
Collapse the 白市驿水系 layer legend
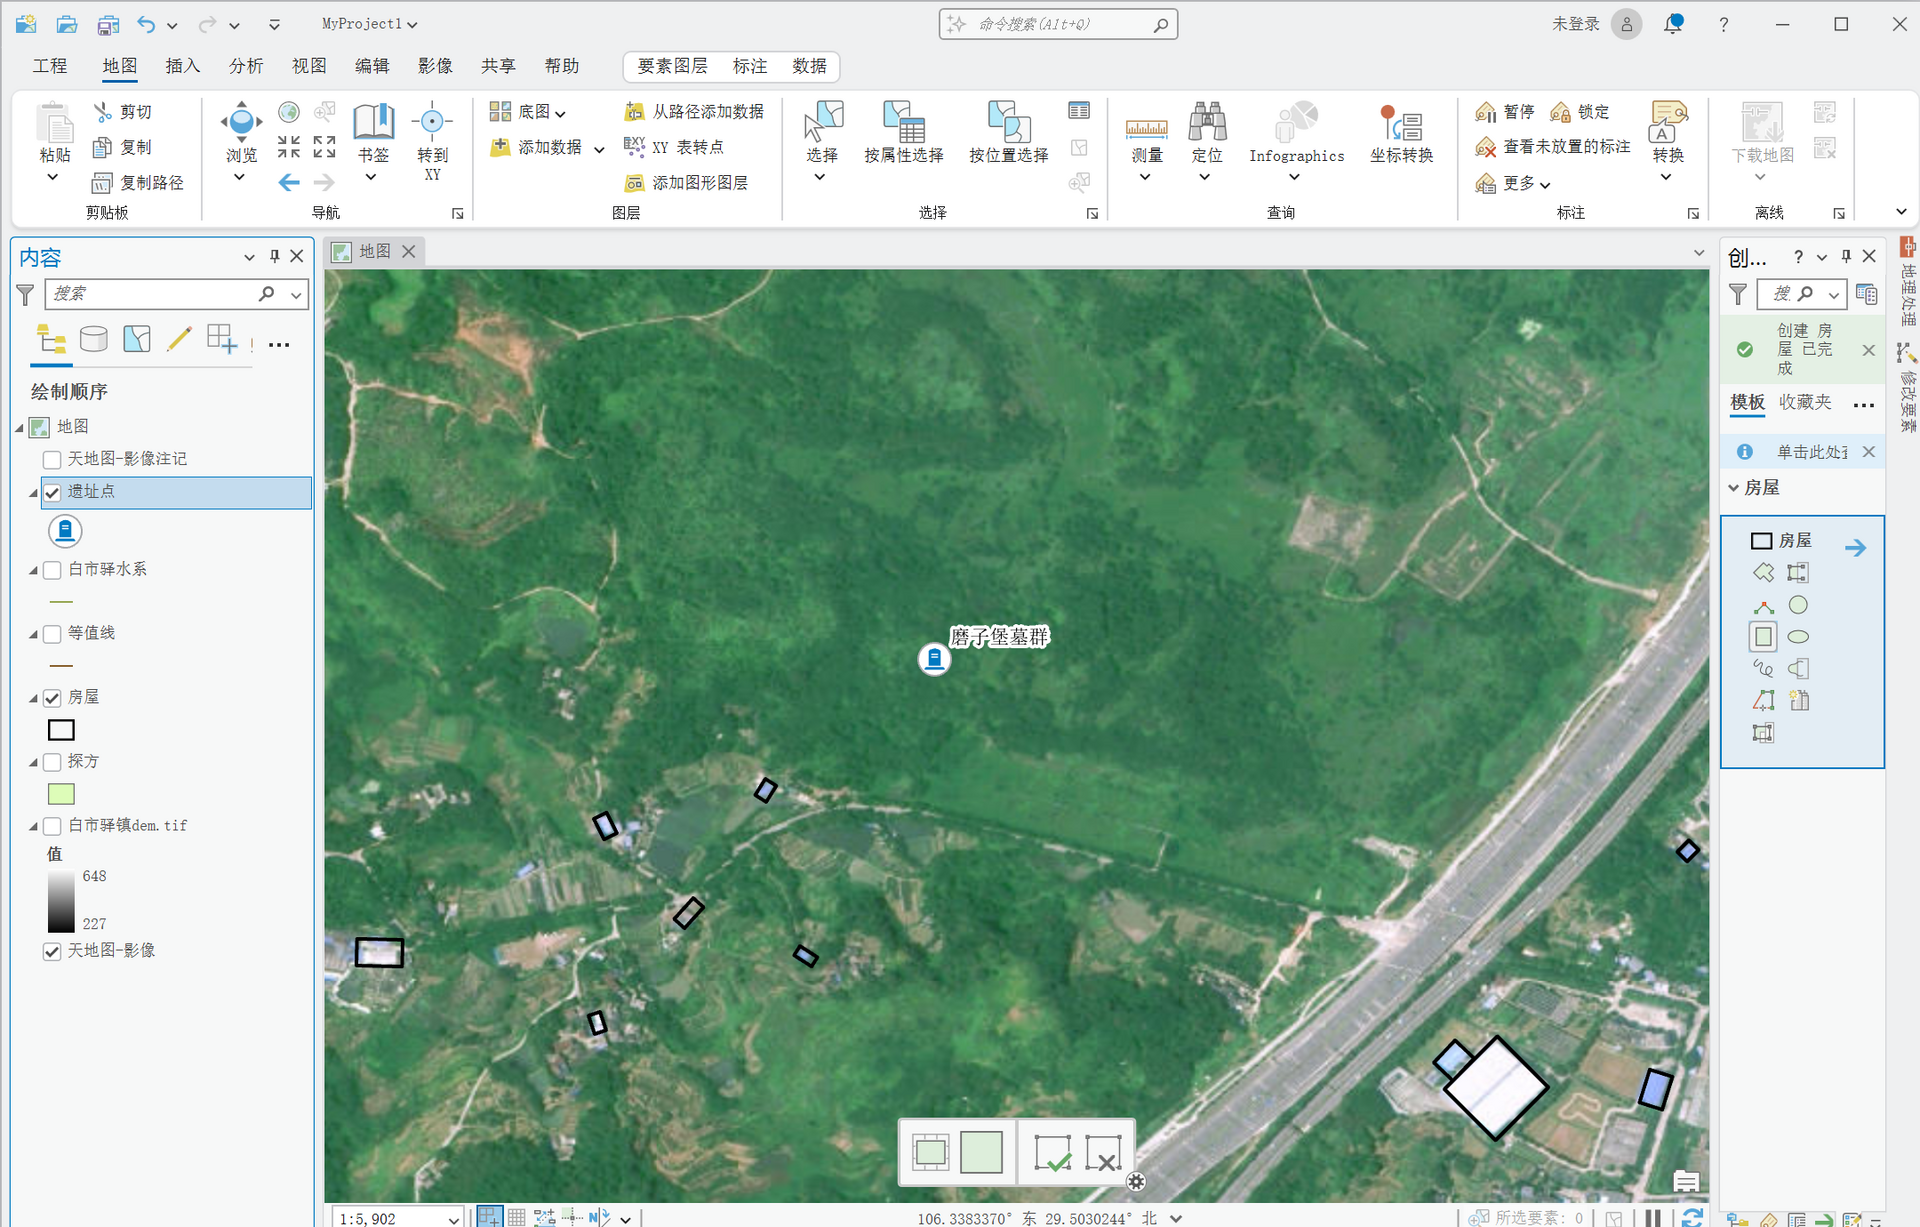[x=33, y=571]
